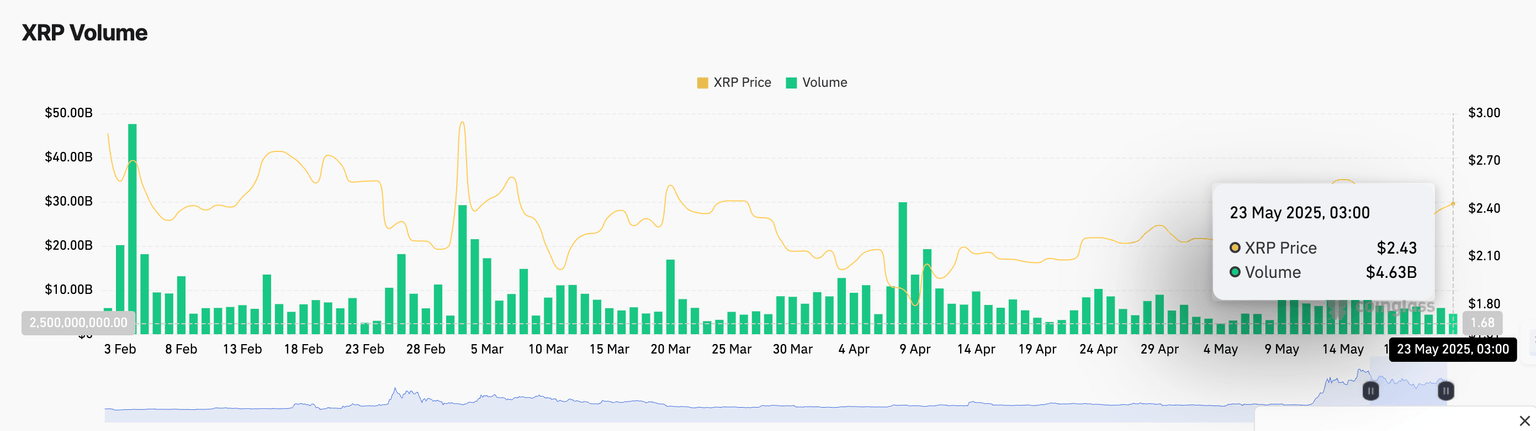Click the green Volume dot in tooltip
Image resolution: width=1536 pixels, height=431 pixels.
(1235, 272)
